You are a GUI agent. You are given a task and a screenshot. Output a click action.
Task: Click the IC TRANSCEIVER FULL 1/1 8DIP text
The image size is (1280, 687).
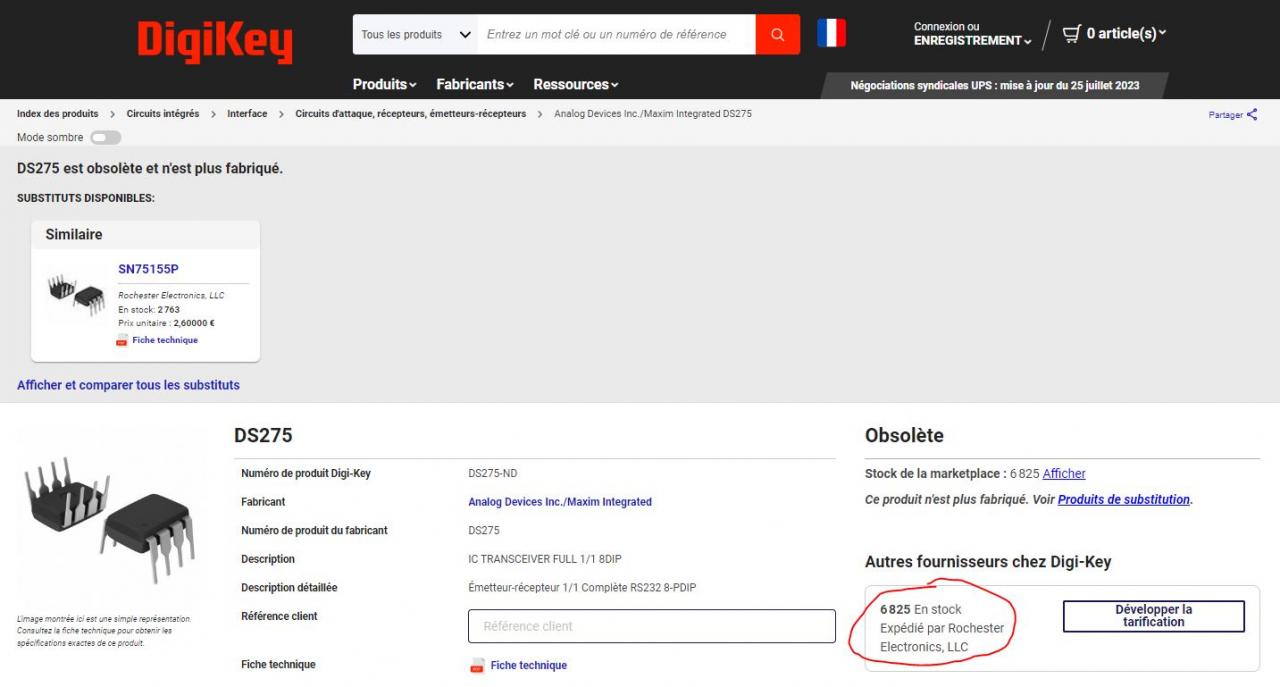click(545, 559)
